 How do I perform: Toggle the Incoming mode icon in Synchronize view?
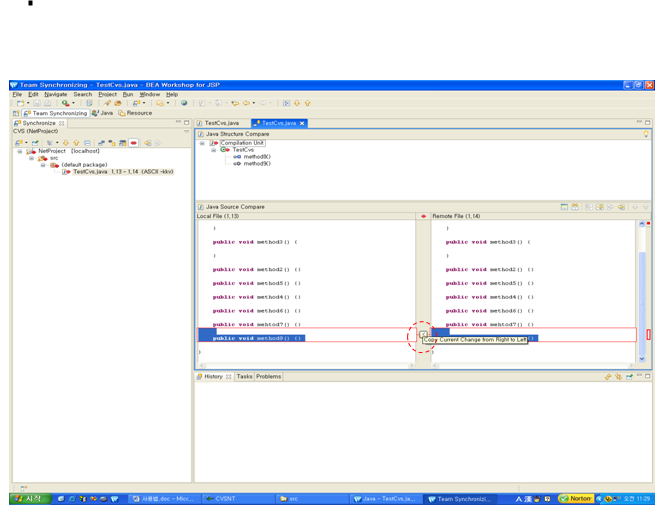tap(101, 143)
